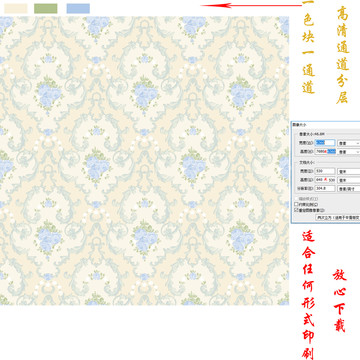
Task: Click the cream color swatch
Action: [16, 9]
